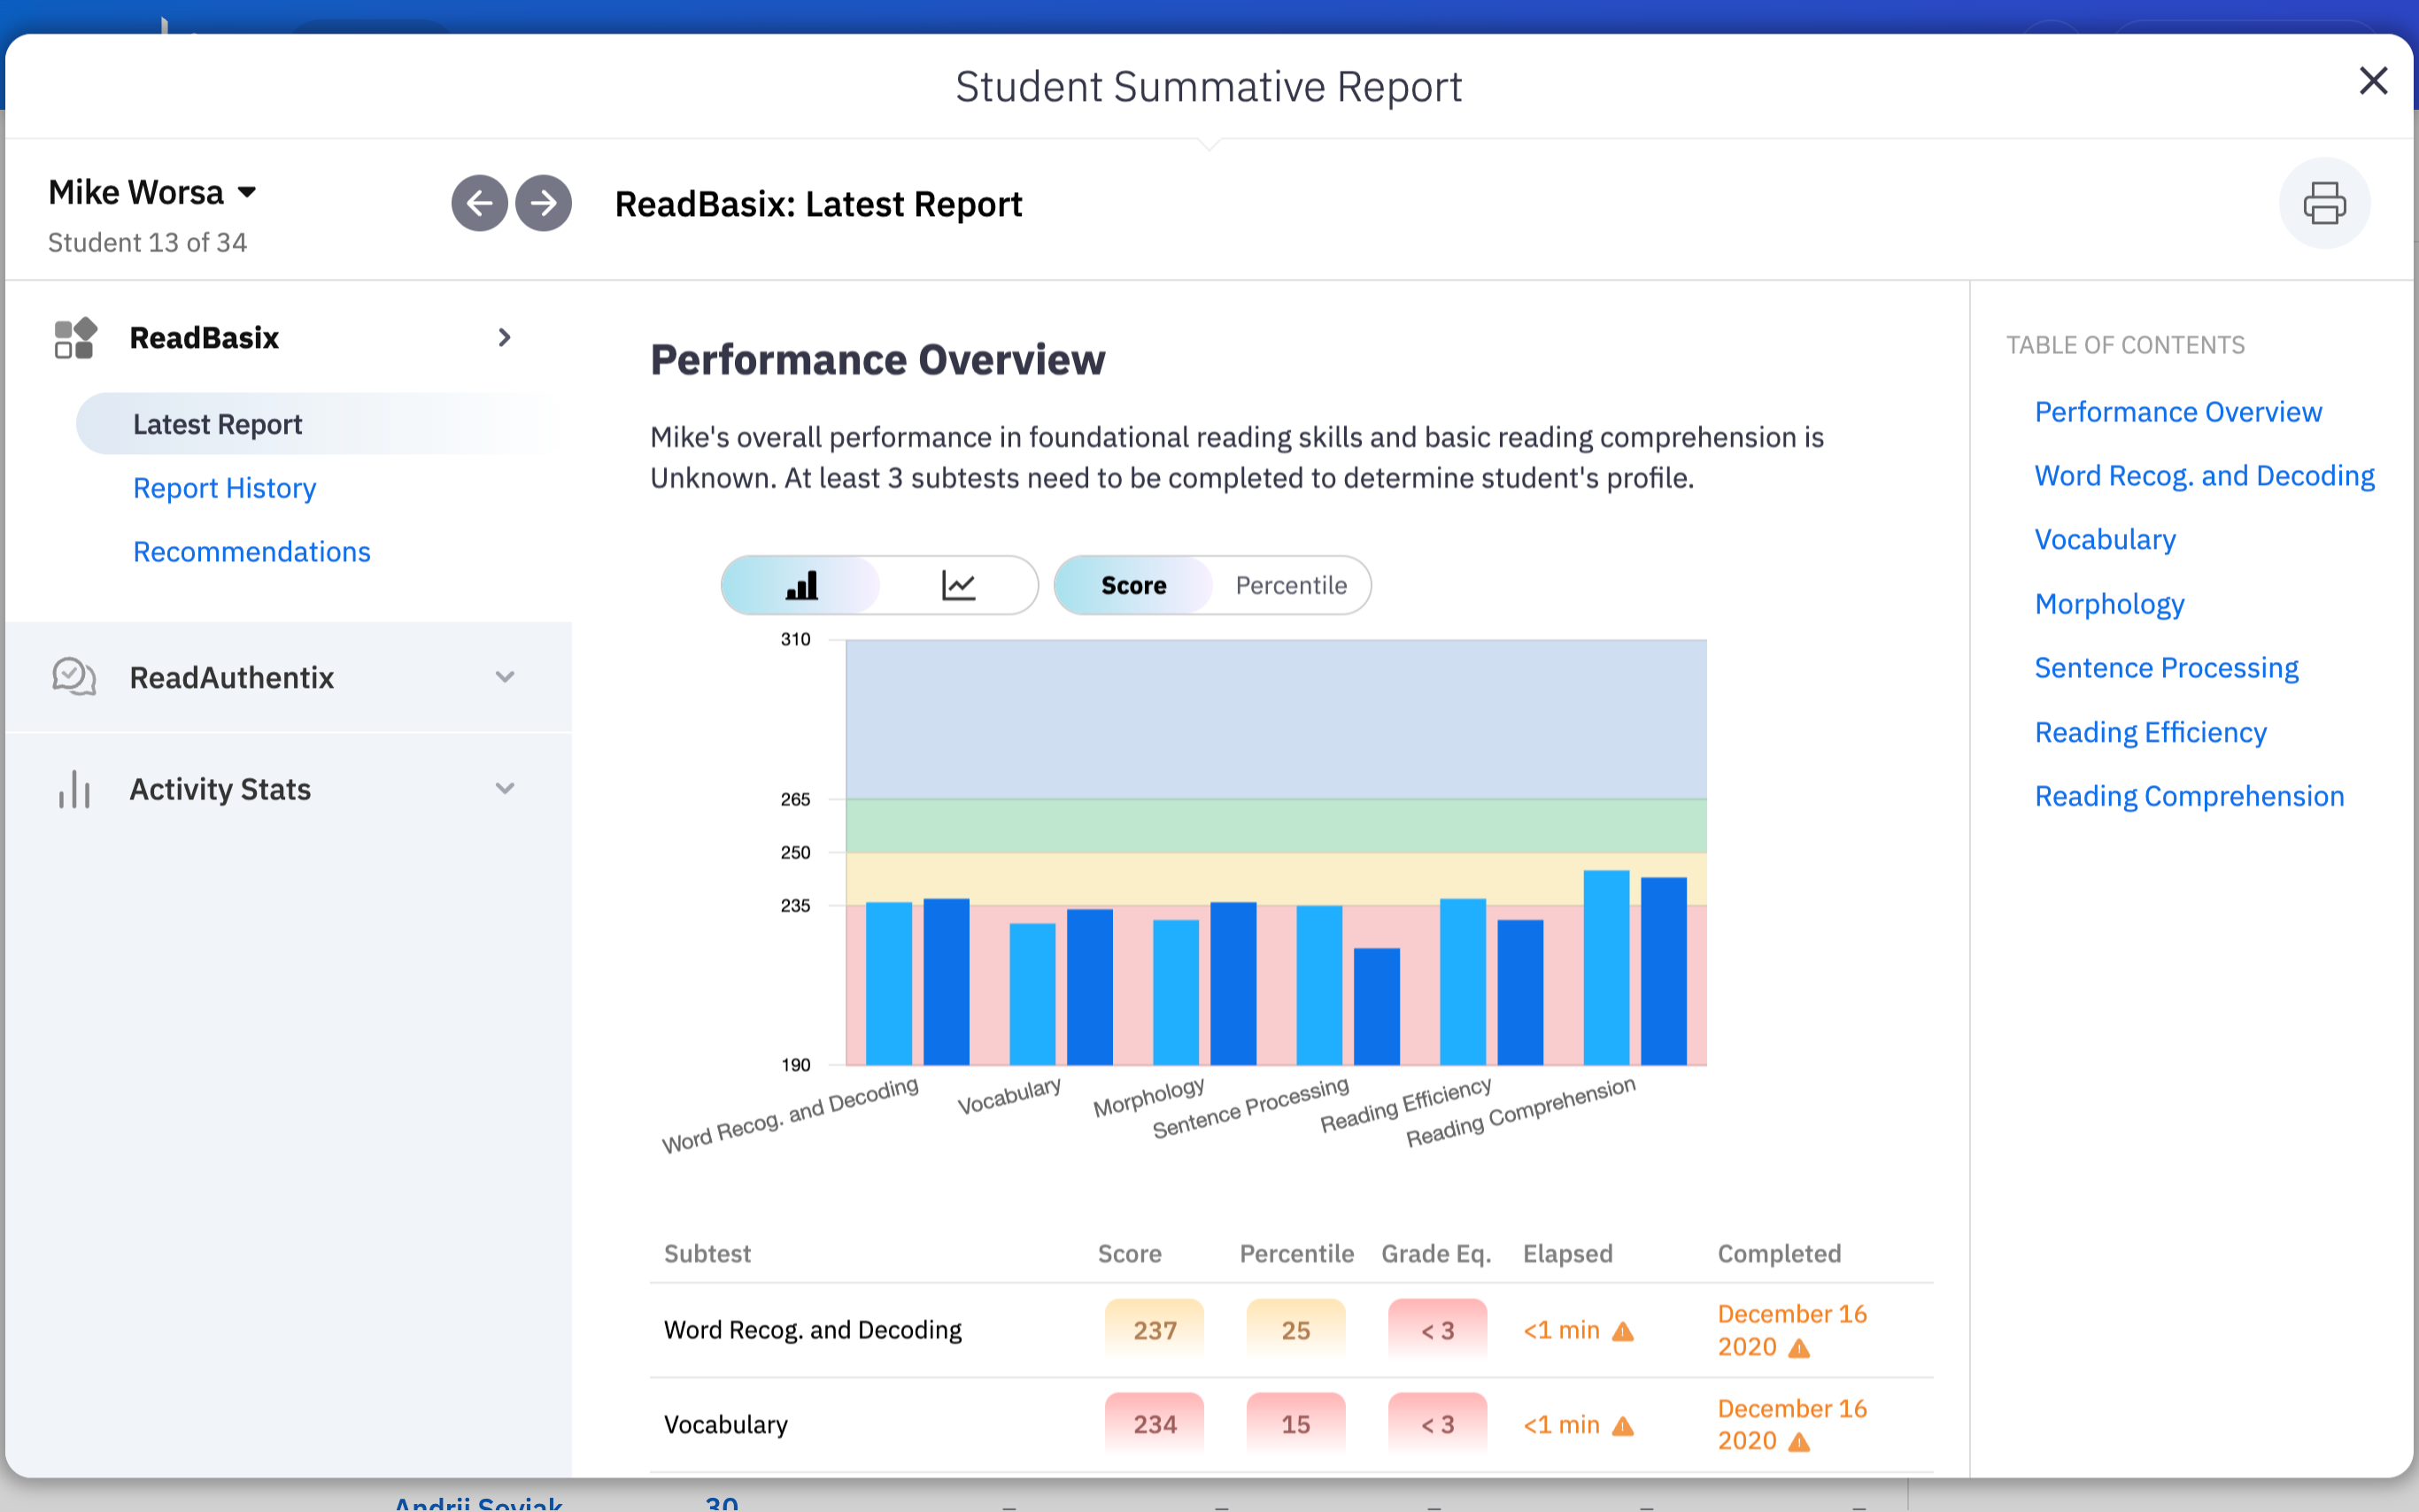Click light blue Word Recog. chart bar
This screenshot has height=1512, width=2419.
(888, 983)
